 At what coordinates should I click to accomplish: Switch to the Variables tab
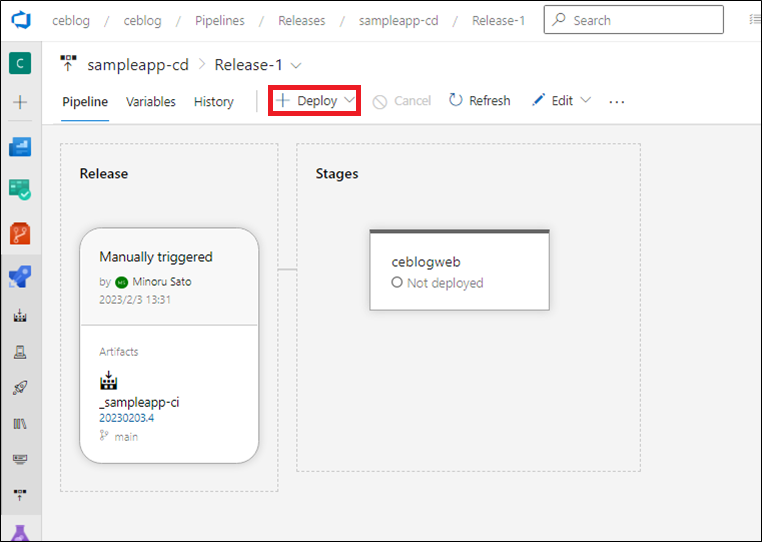151,102
